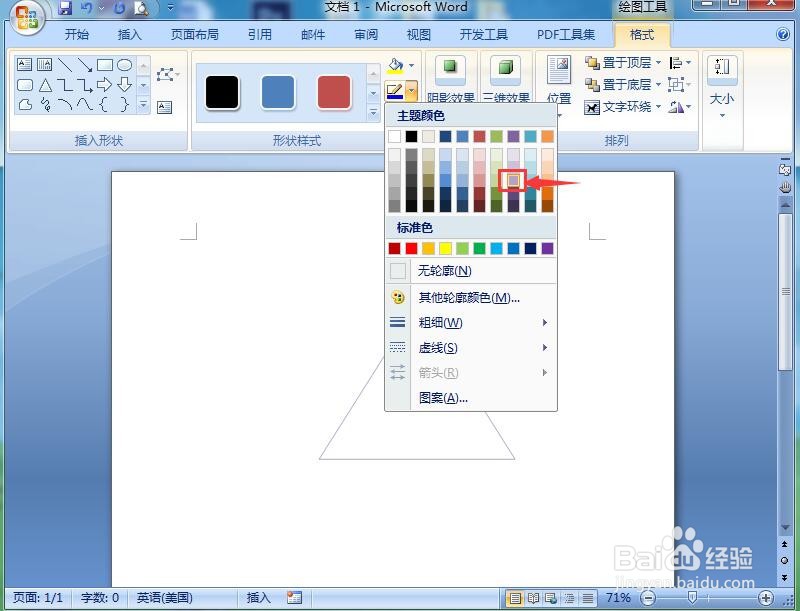The height and width of the screenshot is (611, 800).
Task: Select the rectangle shape
Action: click(x=105, y=64)
